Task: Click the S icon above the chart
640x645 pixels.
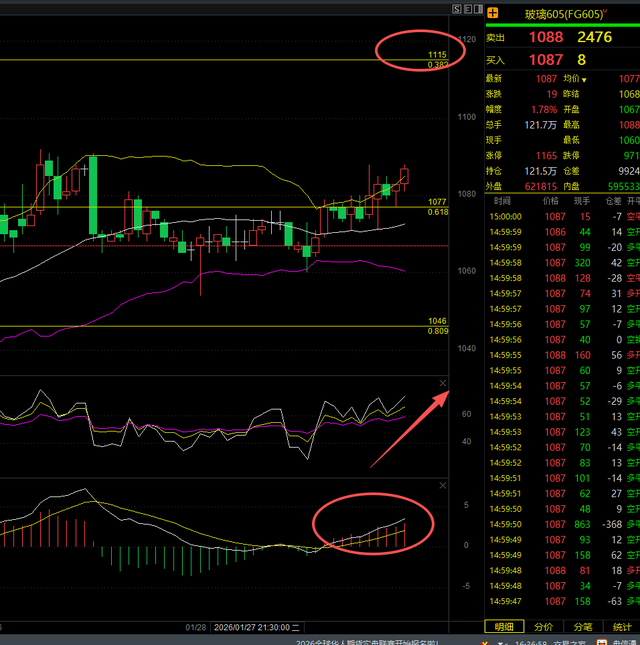Action: click(x=457, y=9)
